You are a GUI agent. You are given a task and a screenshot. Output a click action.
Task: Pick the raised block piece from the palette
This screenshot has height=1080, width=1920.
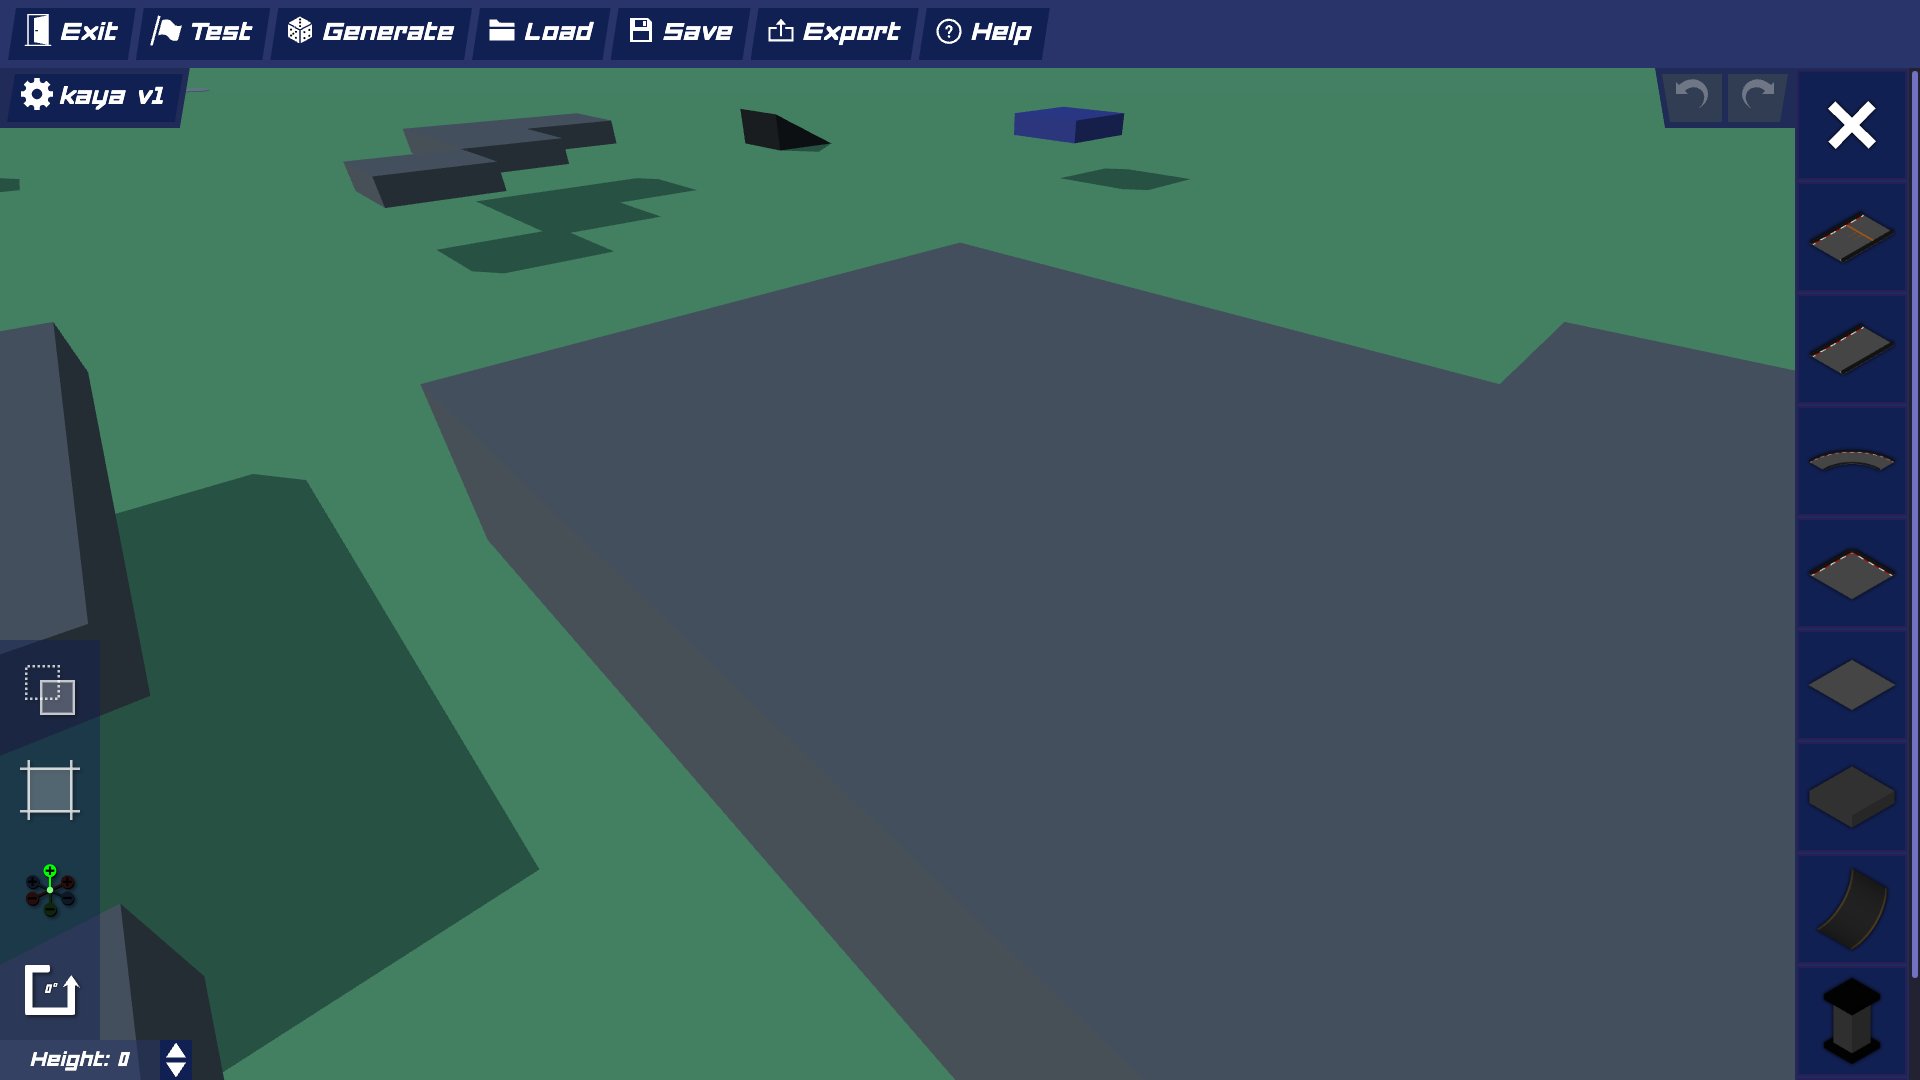pyautogui.click(x=1850, y=798)
